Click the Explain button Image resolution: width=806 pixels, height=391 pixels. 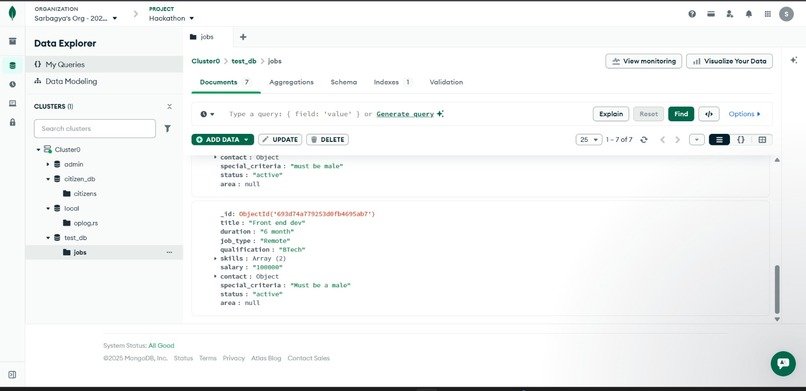point(611,114)
